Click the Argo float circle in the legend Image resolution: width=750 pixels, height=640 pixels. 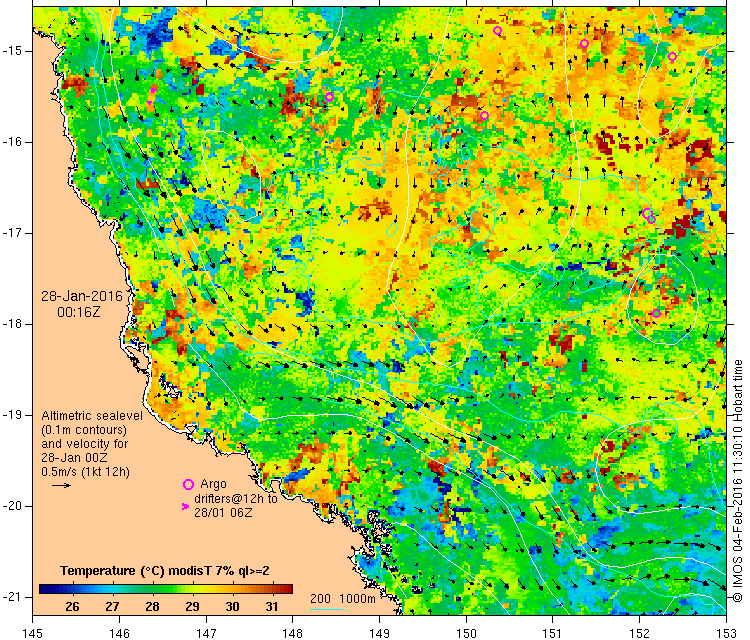tap(188, 485)
